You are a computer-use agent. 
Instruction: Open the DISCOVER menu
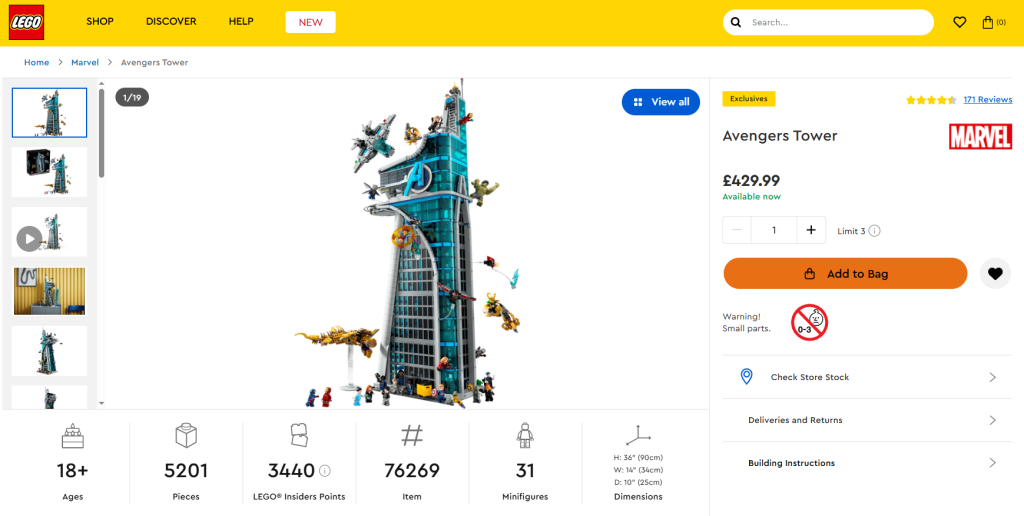click(x=171, y=22)
